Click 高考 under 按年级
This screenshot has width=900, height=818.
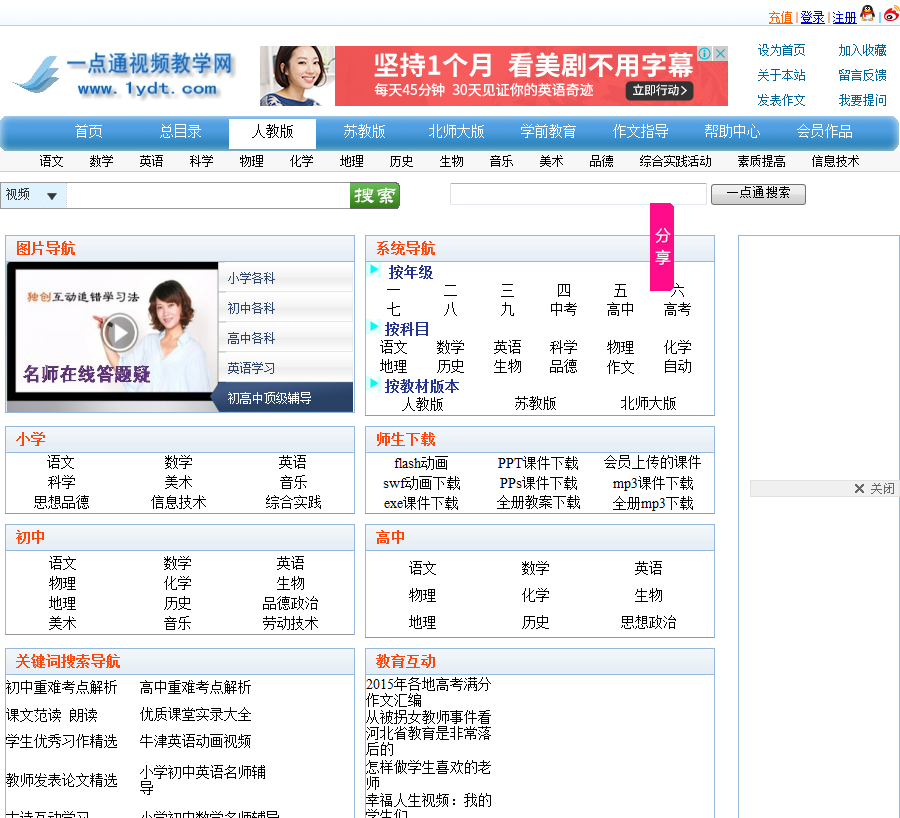677,309
